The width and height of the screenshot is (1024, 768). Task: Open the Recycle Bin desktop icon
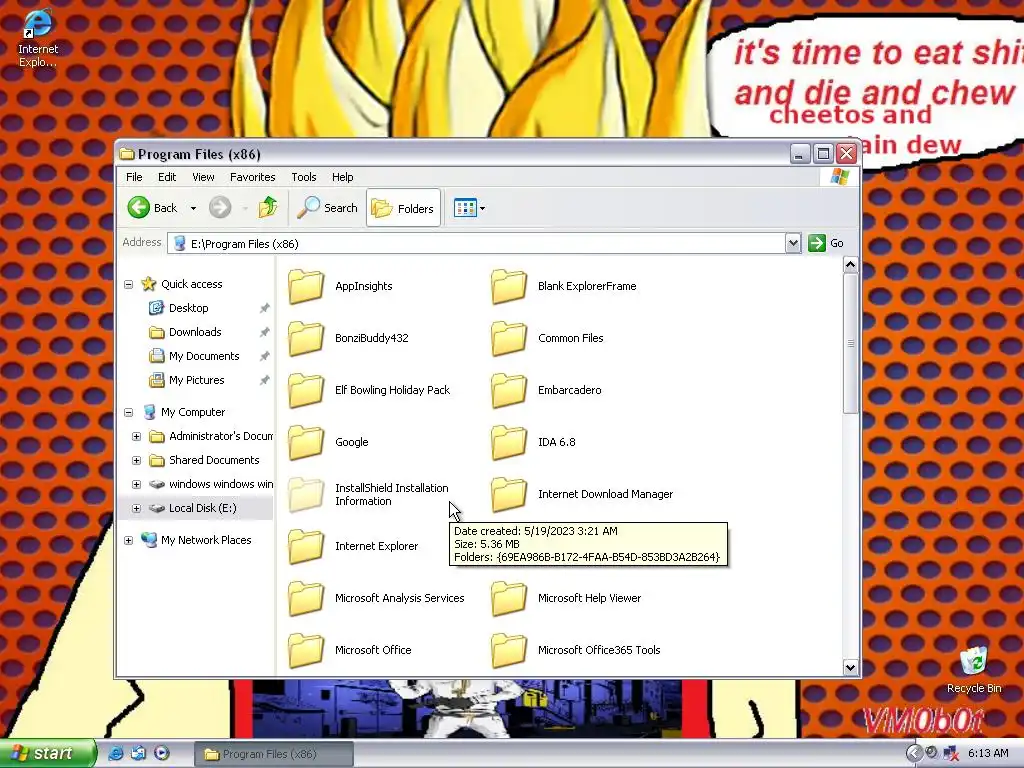974,669
